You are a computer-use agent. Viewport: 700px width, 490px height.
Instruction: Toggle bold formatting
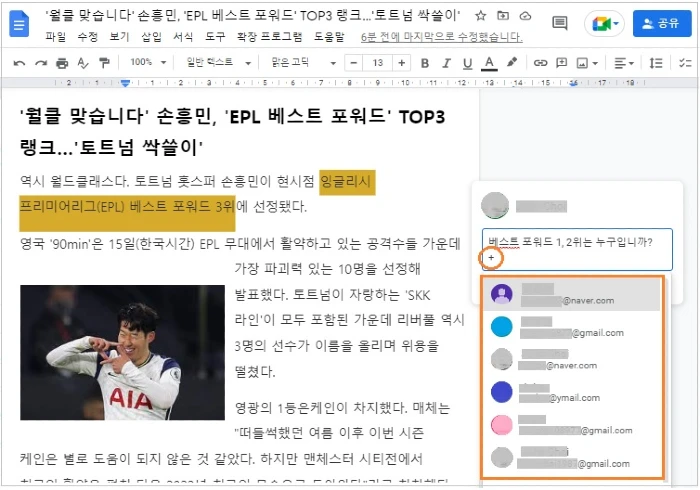click(x=425, y=63)
